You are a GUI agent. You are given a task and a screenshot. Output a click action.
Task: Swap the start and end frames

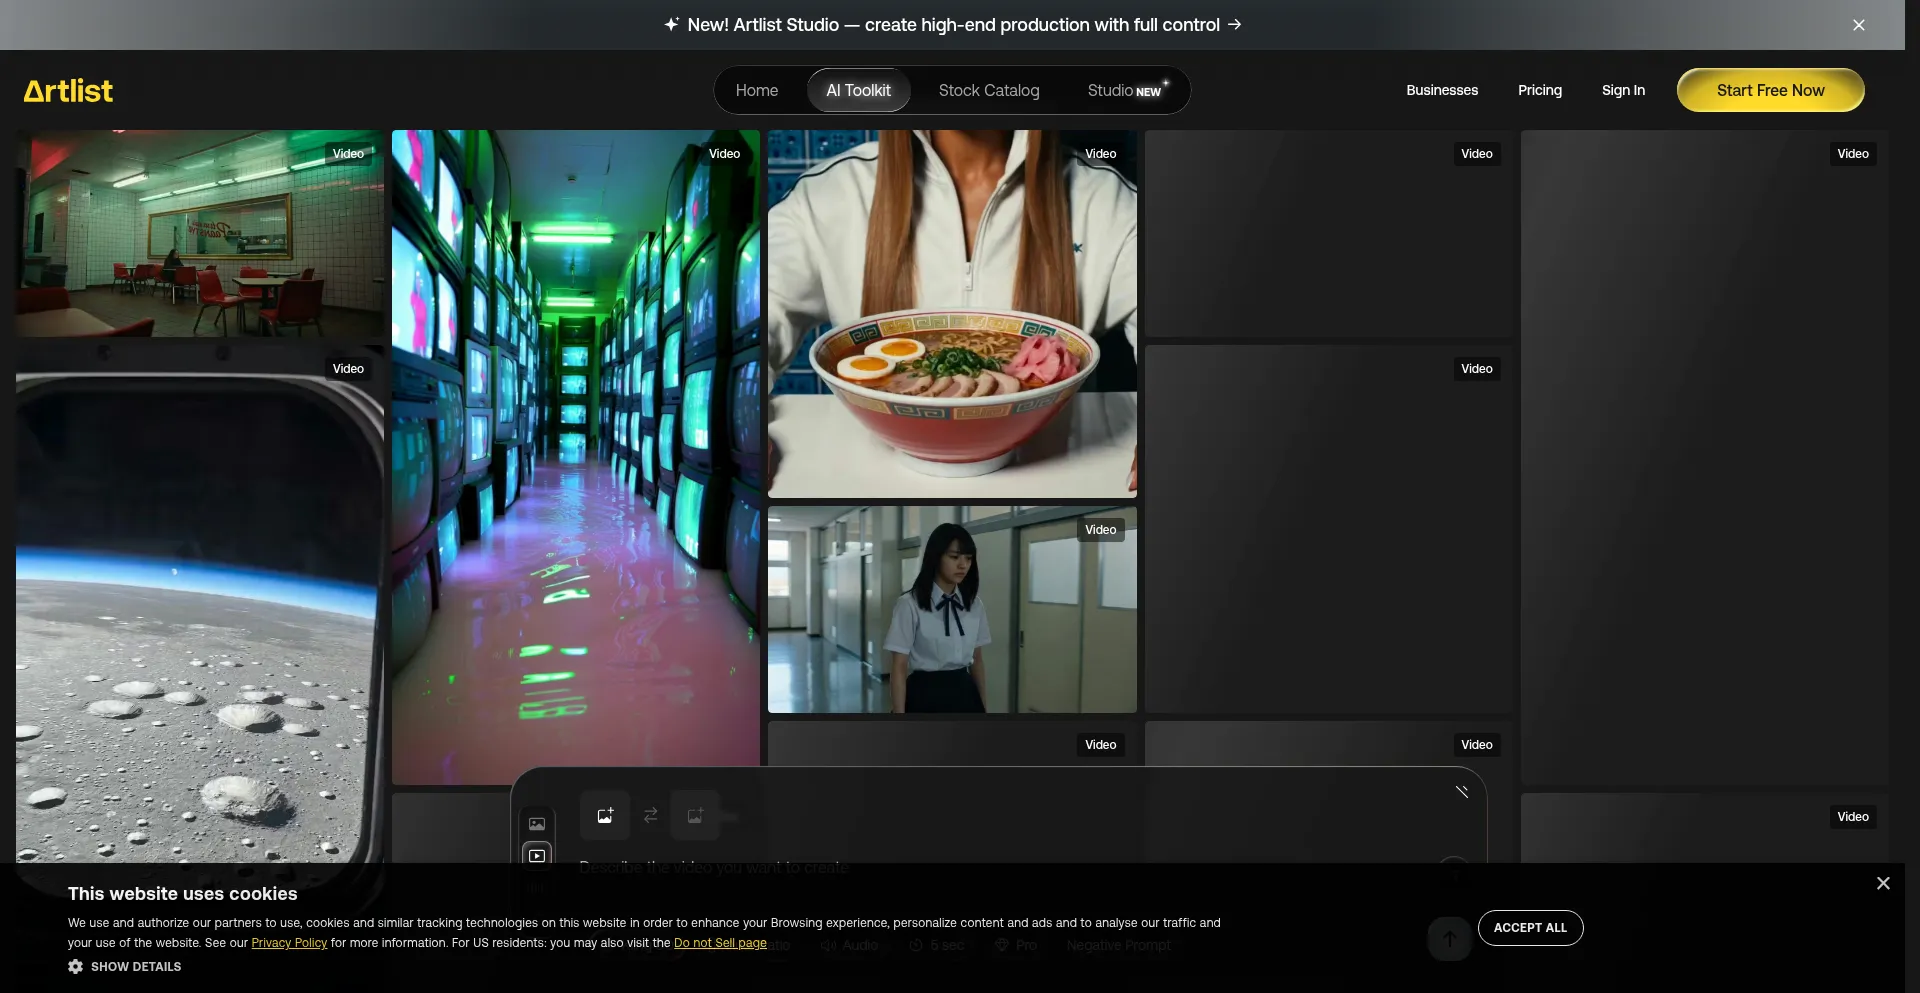[651, 816]
